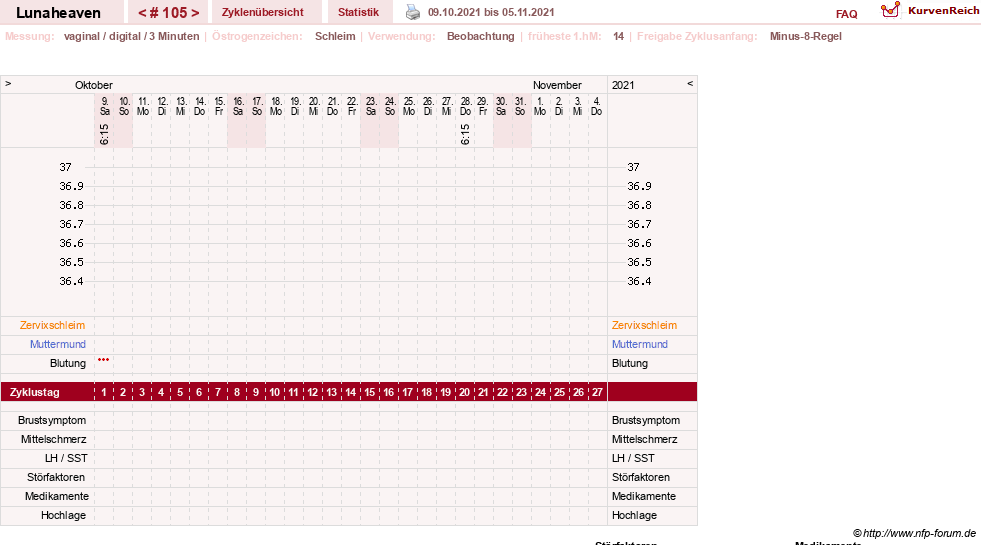Click the KurvenReich logo icon

coord(890,9)
